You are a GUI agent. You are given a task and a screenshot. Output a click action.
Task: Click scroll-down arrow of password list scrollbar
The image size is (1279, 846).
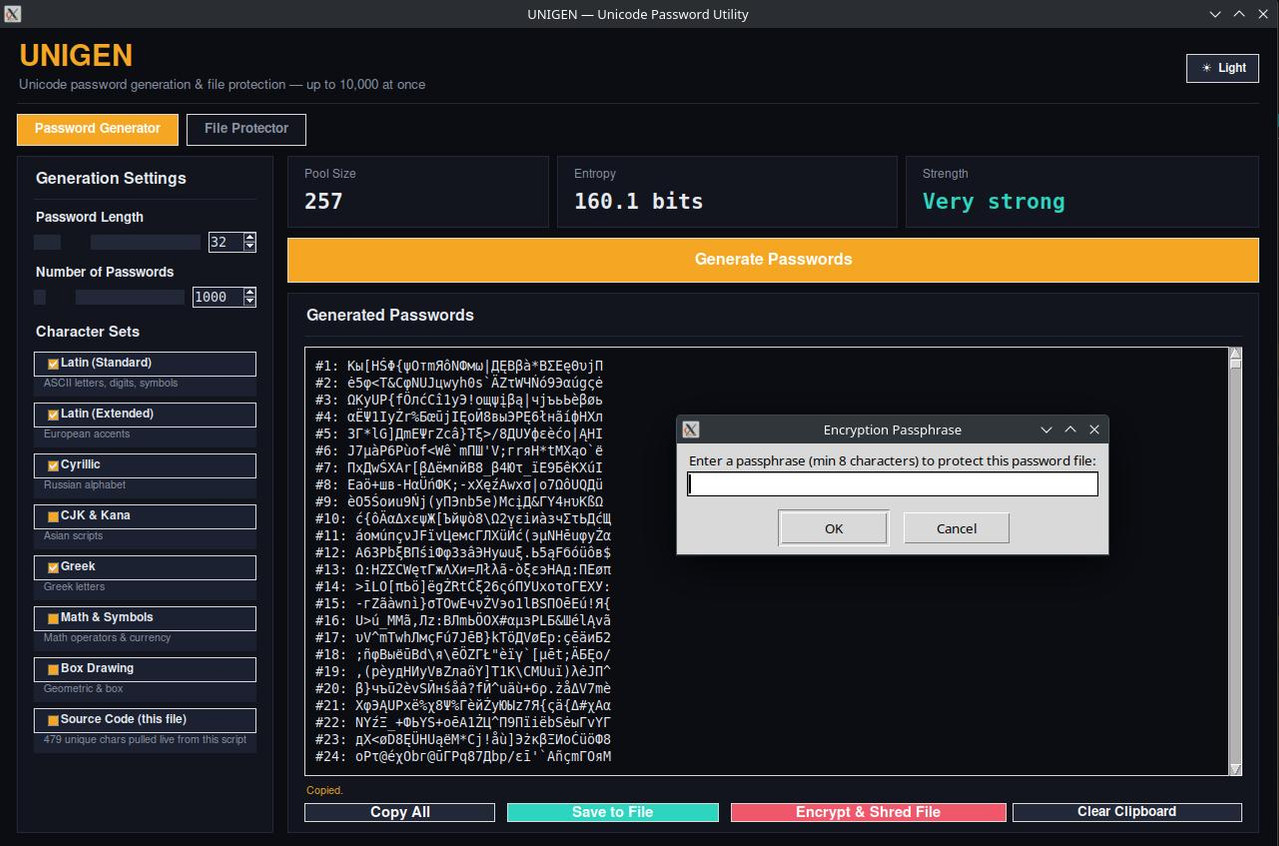1235,769
